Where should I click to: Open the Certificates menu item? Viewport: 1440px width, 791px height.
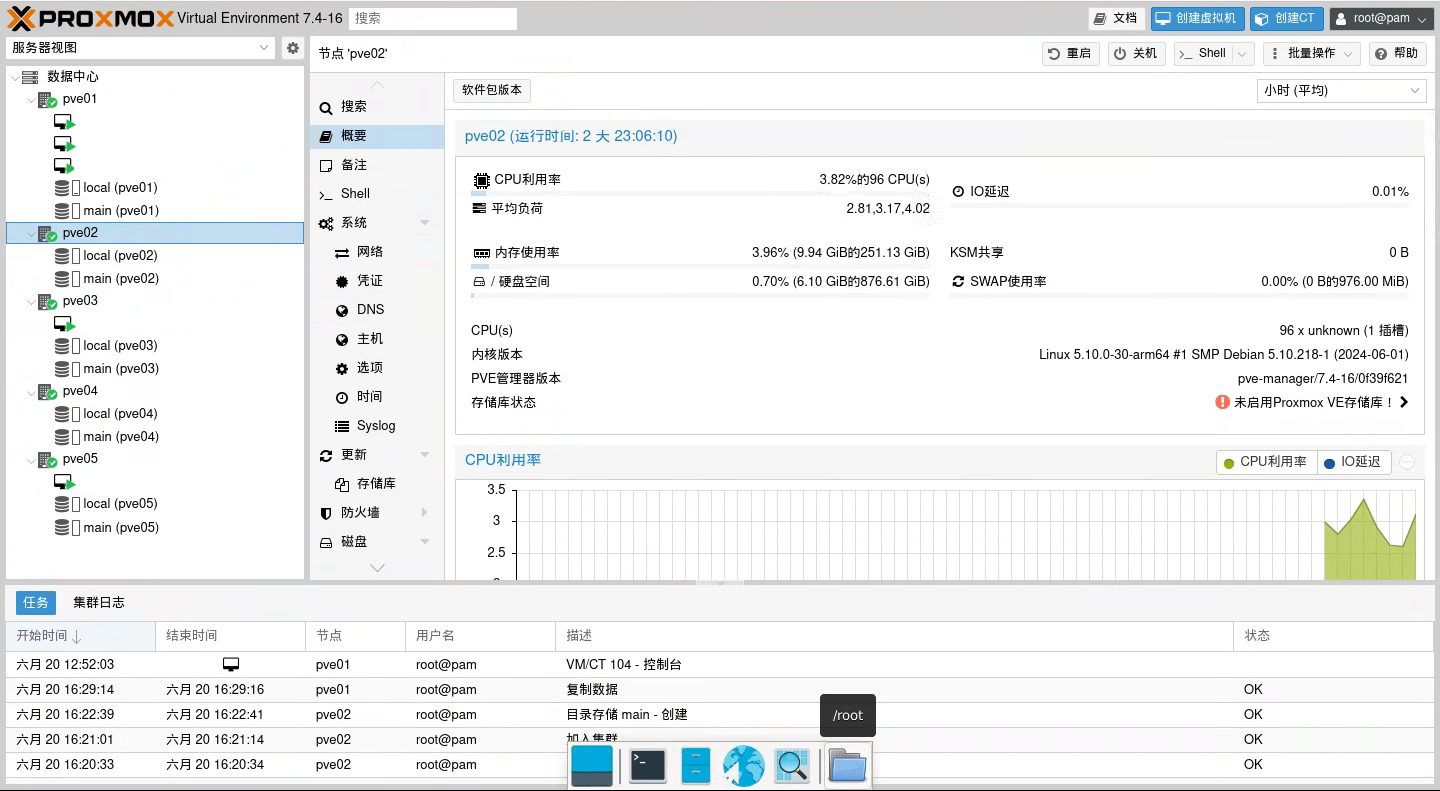[x=377, y=281]
